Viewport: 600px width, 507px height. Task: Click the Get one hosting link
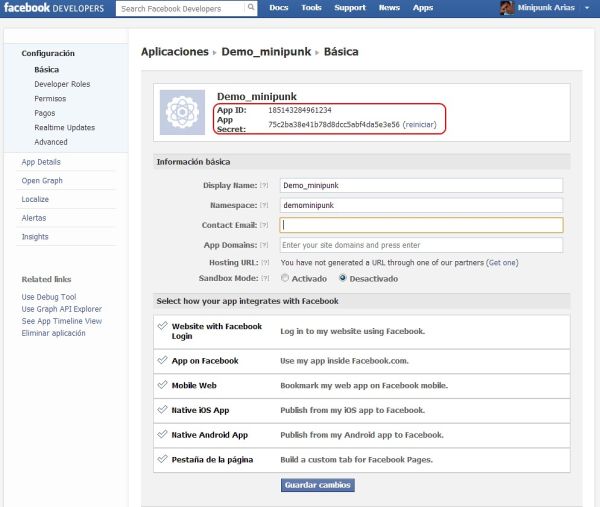[x=502, y=262]
